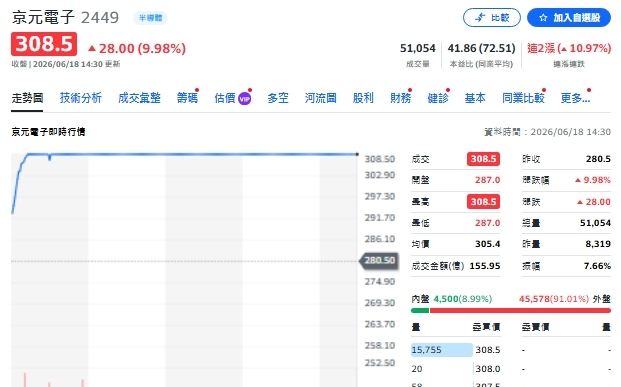Click the 漲跌幅 value 9.98%

(593, 180)
